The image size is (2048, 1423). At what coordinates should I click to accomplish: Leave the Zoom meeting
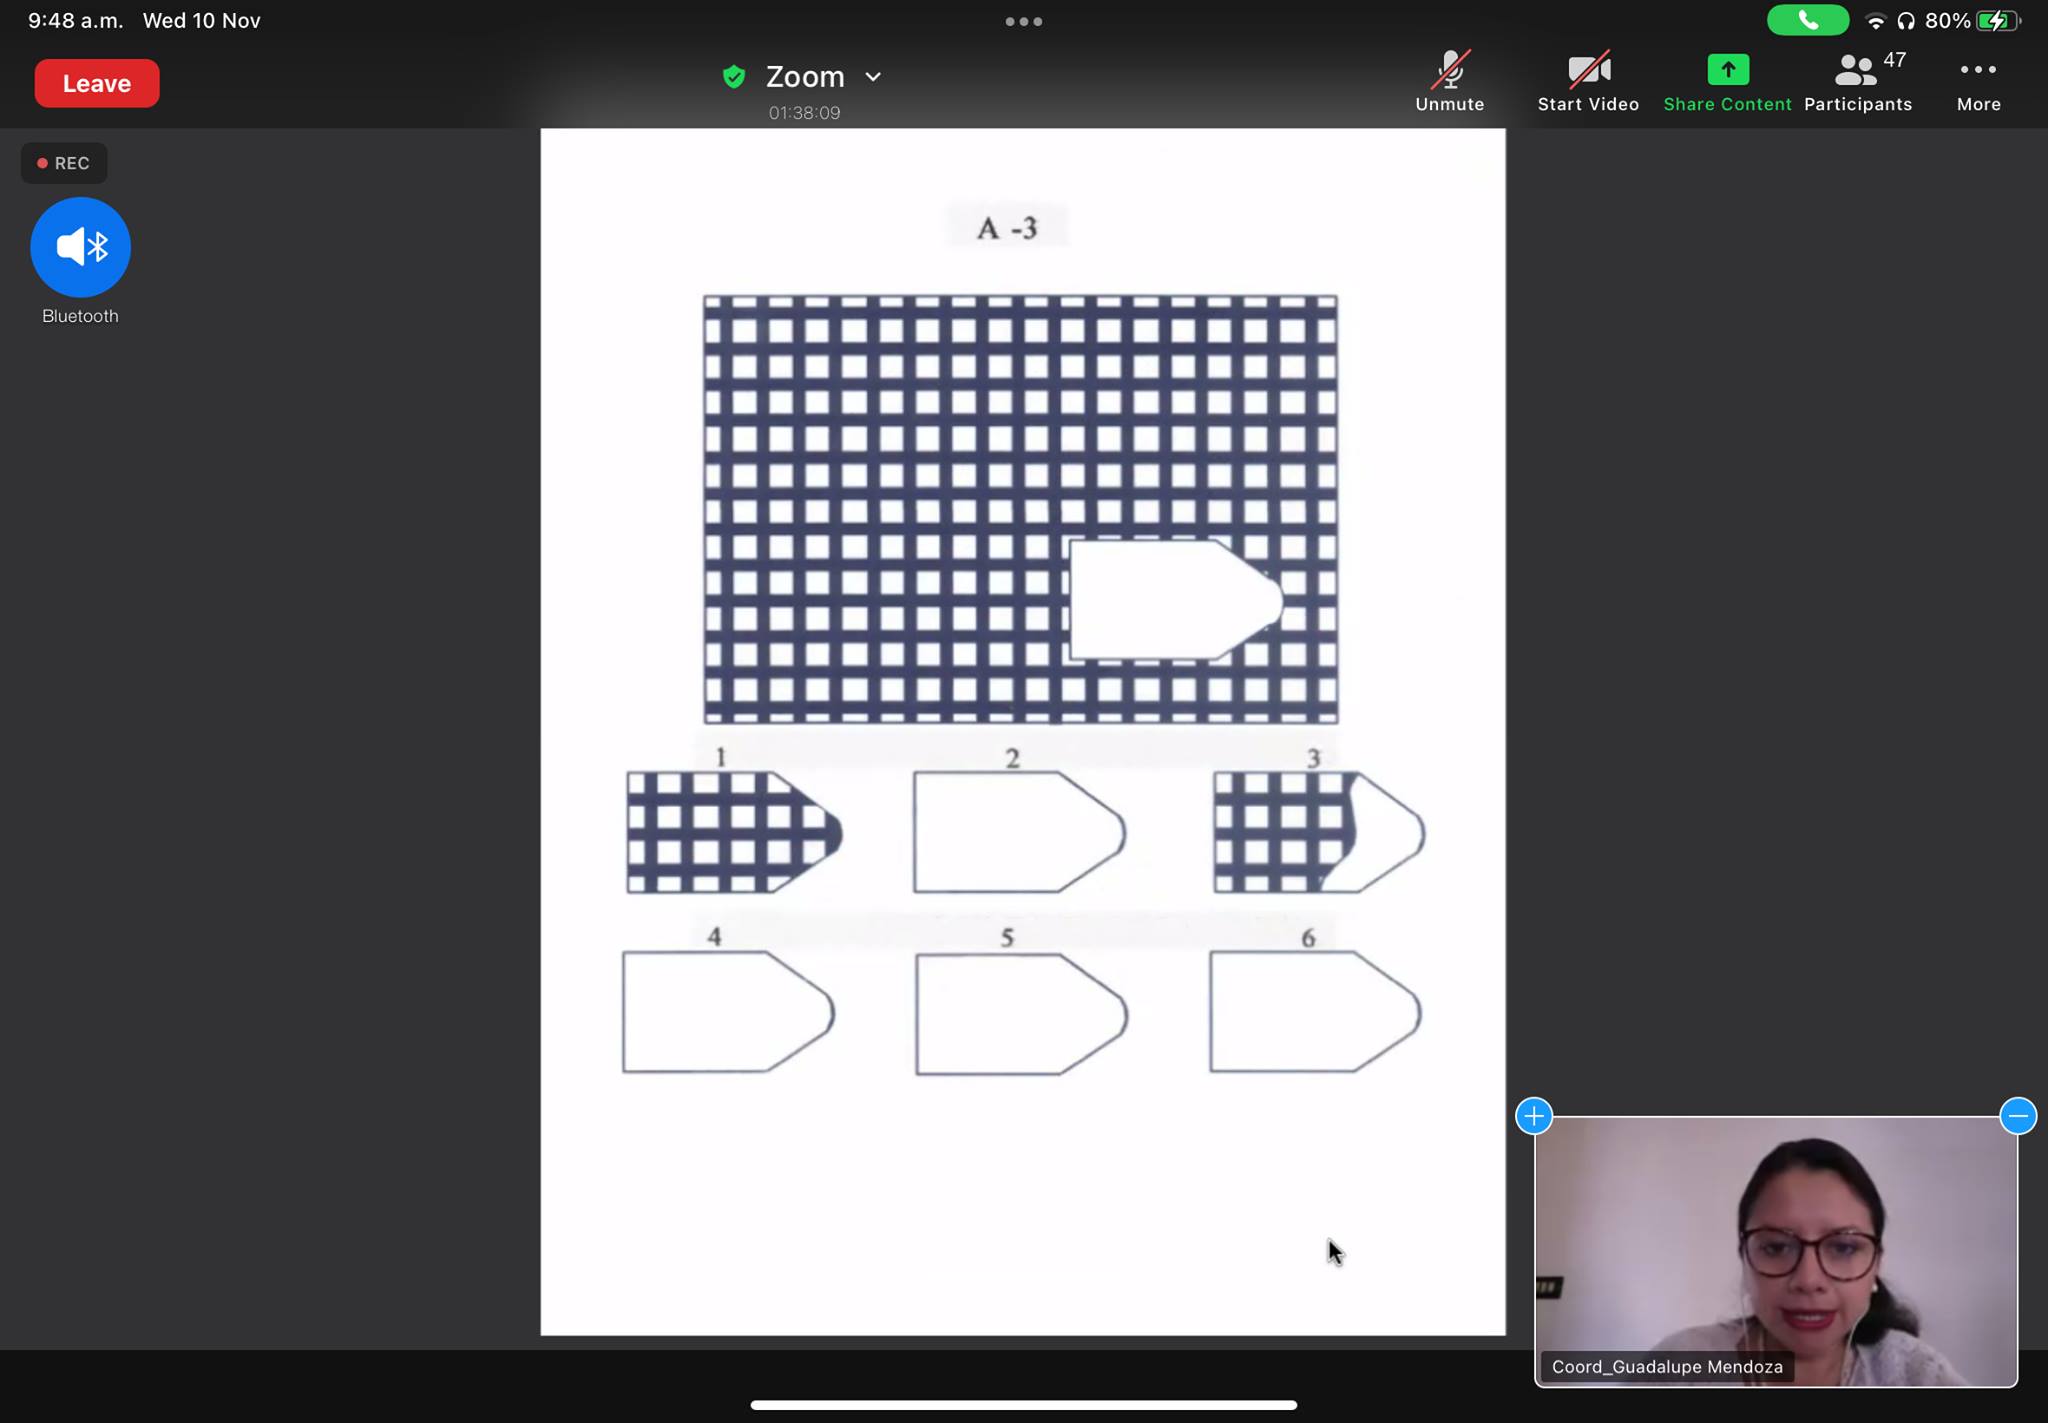click(x=97, y=83)
